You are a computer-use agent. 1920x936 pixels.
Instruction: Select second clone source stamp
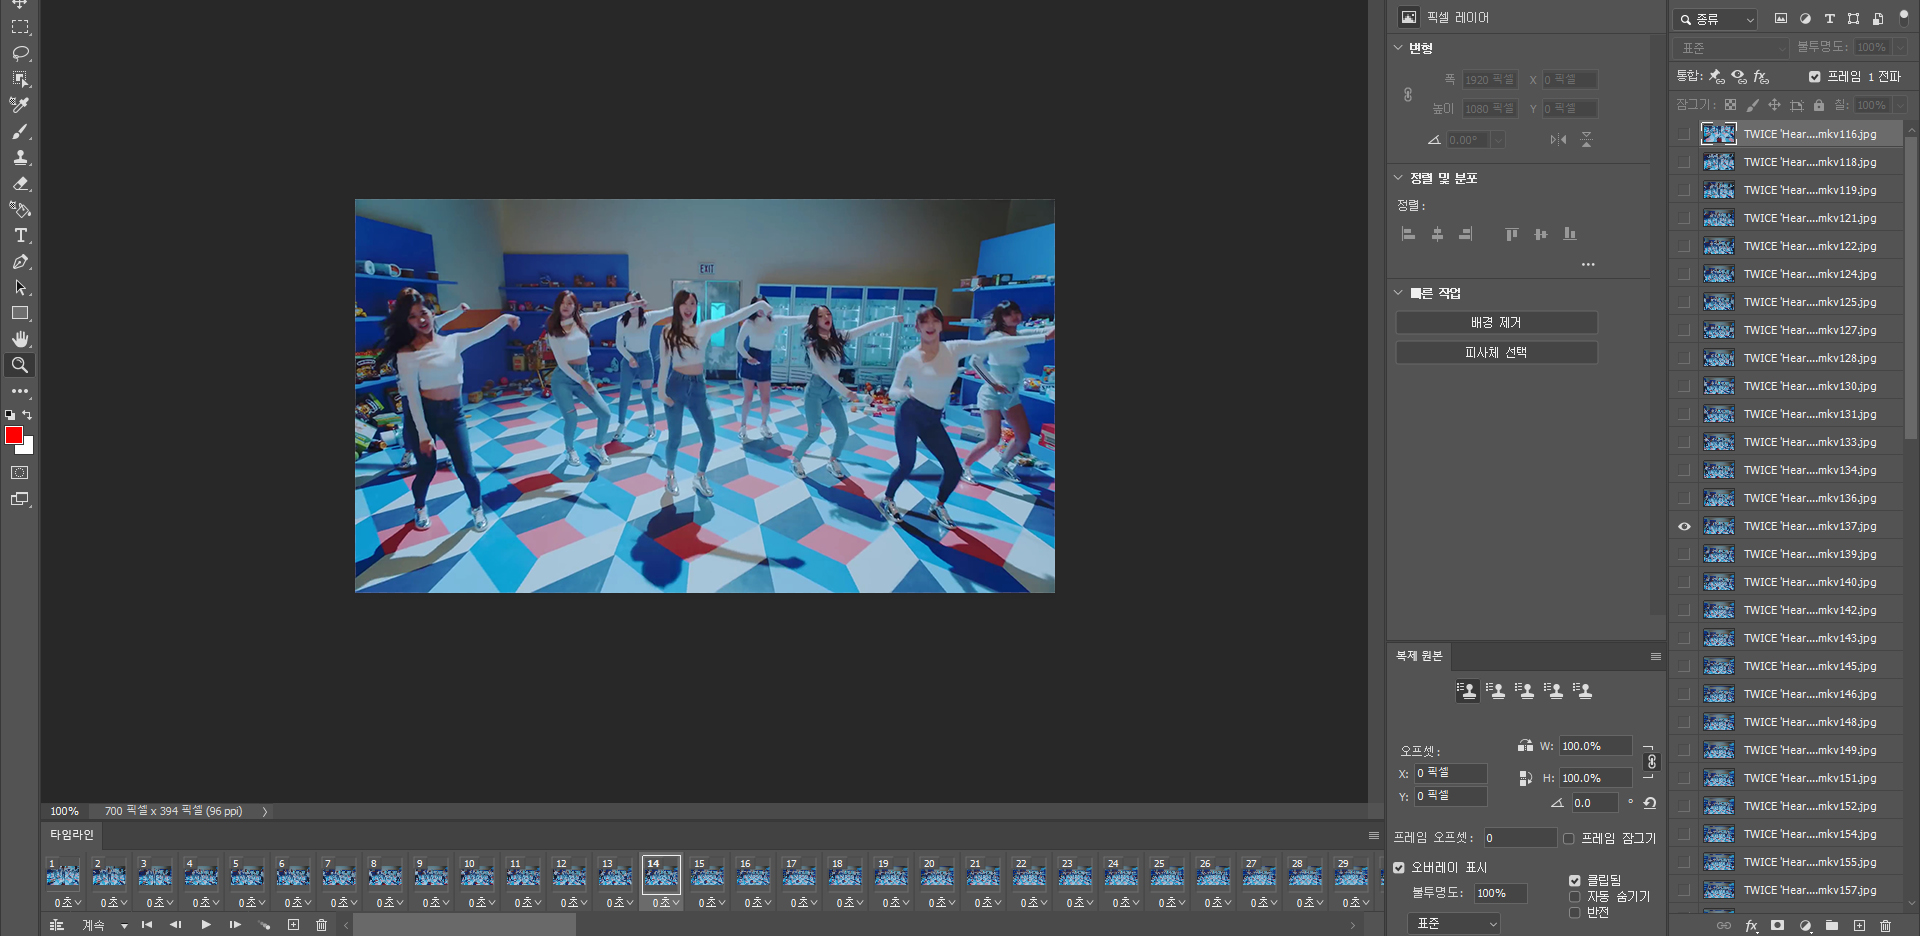(1496, 691)
